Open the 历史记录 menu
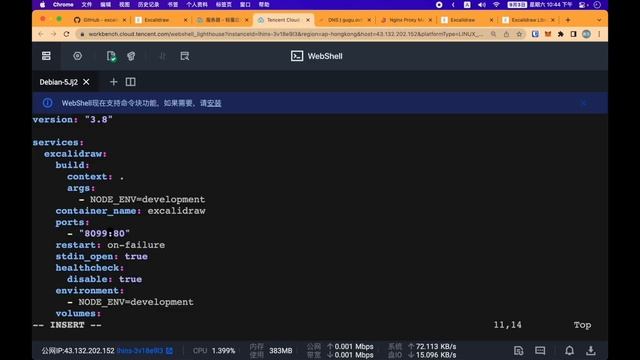 click(148, 4)
